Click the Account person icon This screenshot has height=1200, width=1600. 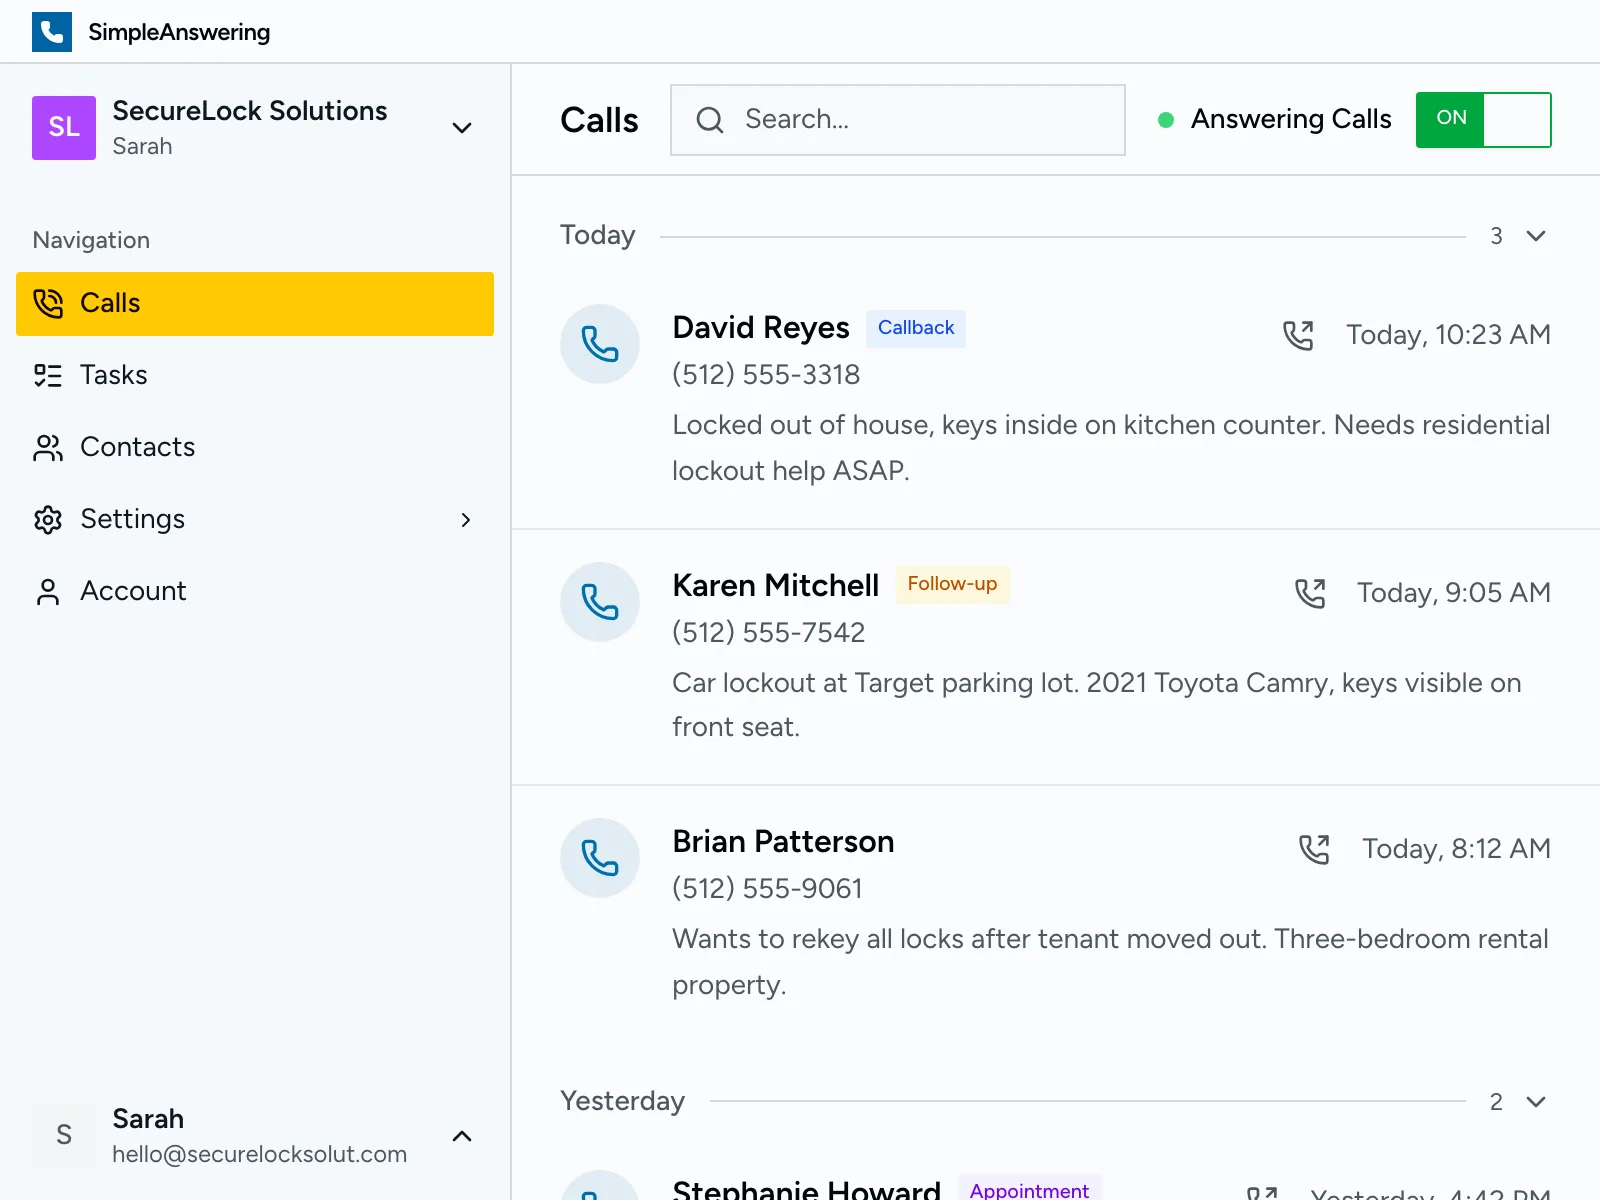[47, 591]
